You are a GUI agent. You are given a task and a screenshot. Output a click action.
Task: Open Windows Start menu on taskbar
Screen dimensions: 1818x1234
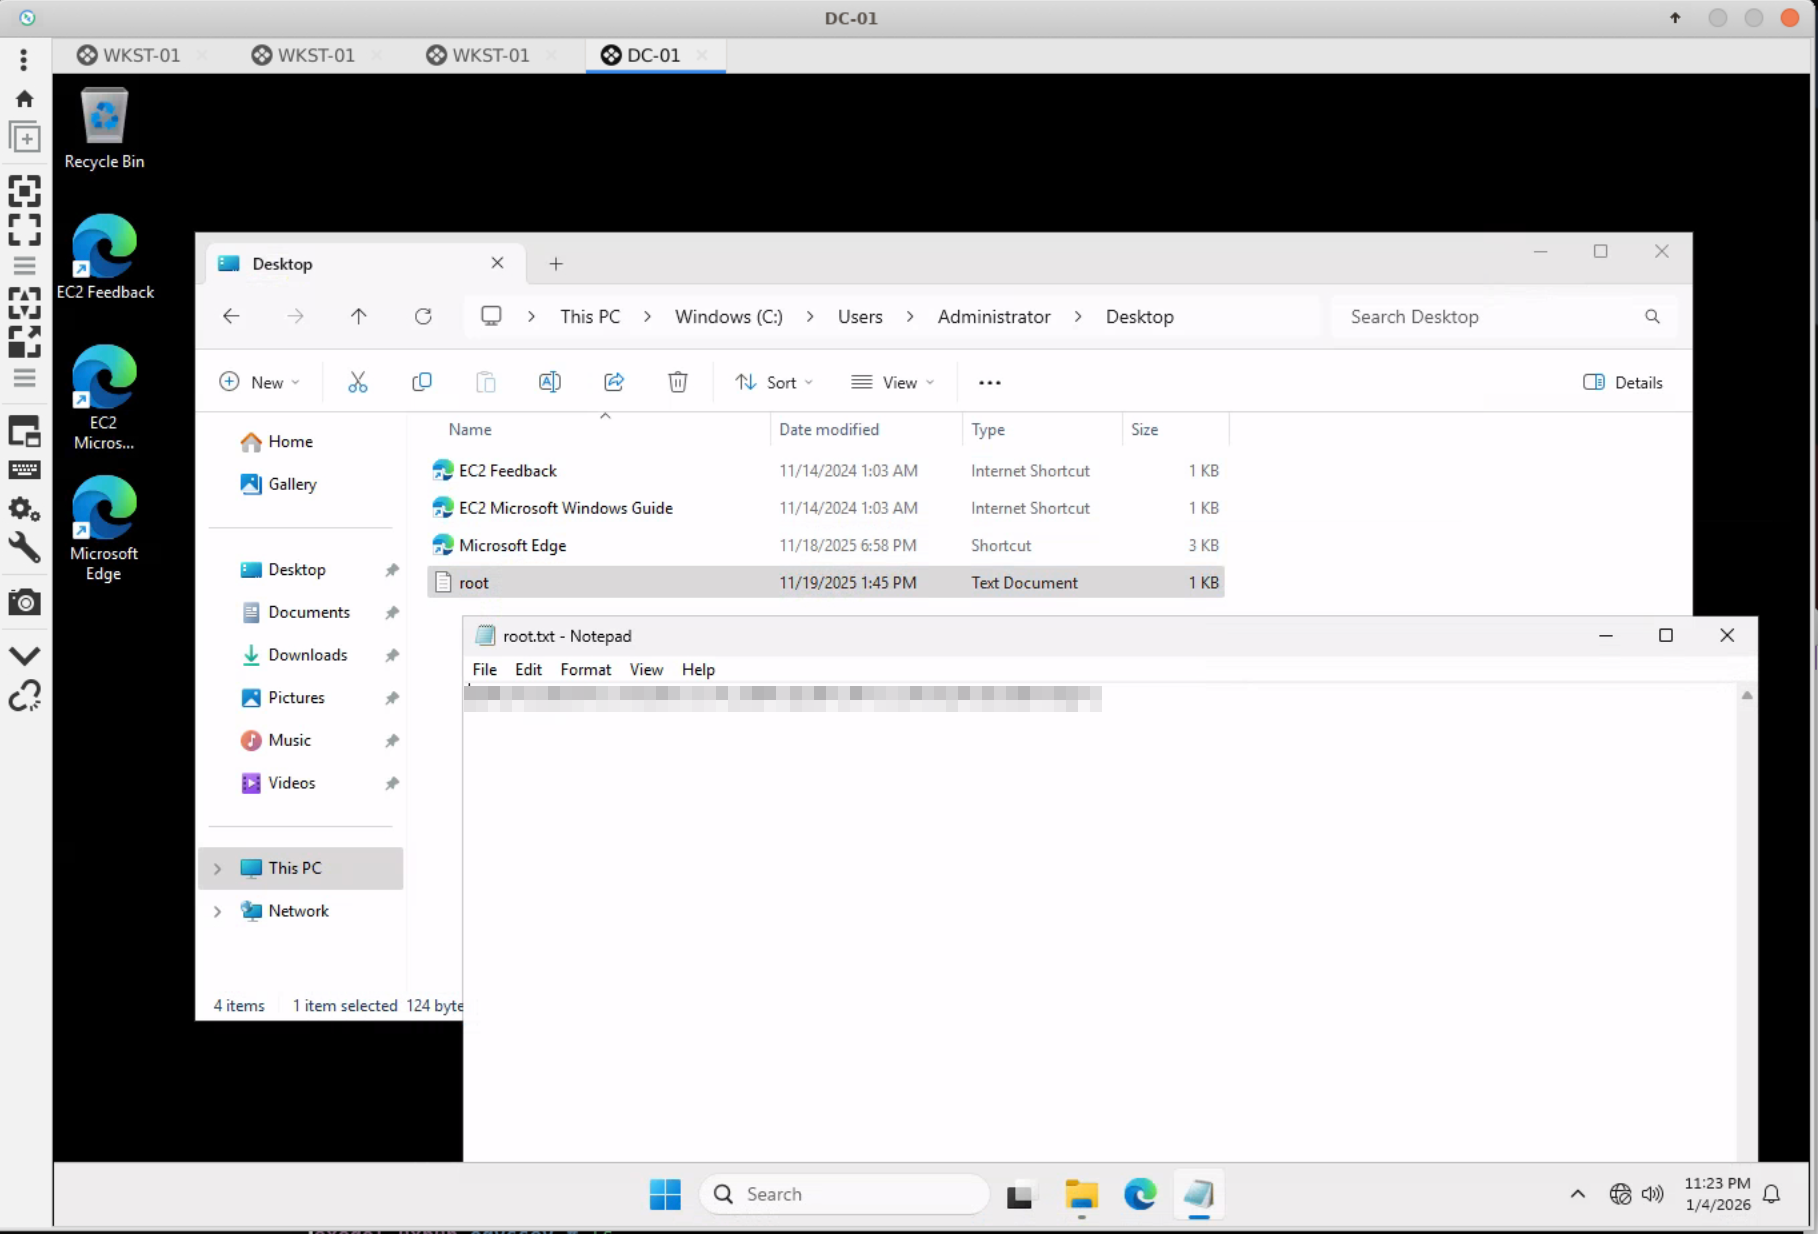pos(665,1194)
